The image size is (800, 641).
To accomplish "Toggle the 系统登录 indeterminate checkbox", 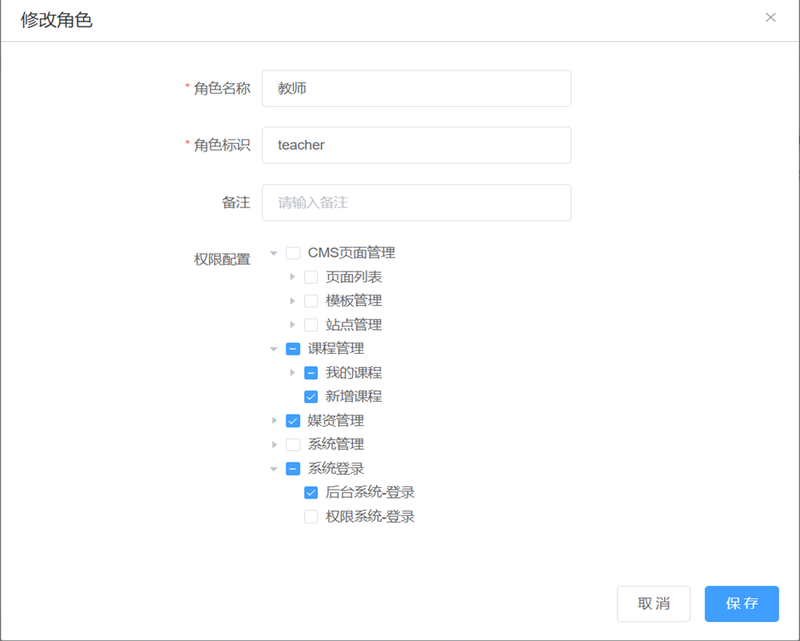I will 293,469.
